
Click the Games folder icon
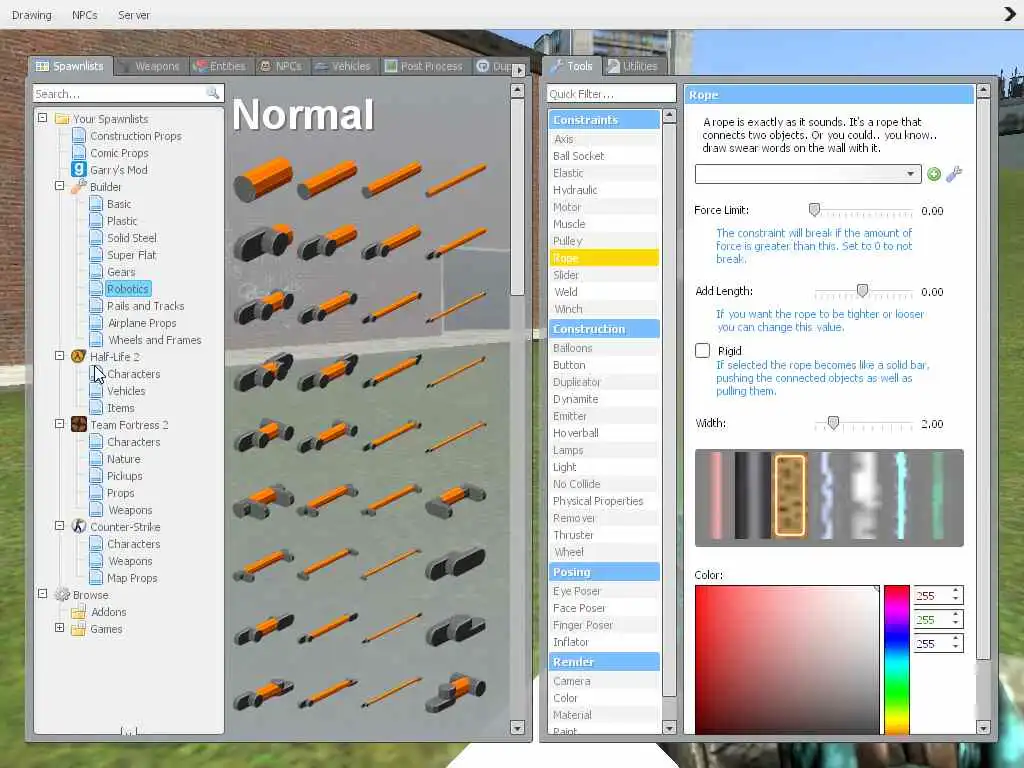tap(78, 629)
